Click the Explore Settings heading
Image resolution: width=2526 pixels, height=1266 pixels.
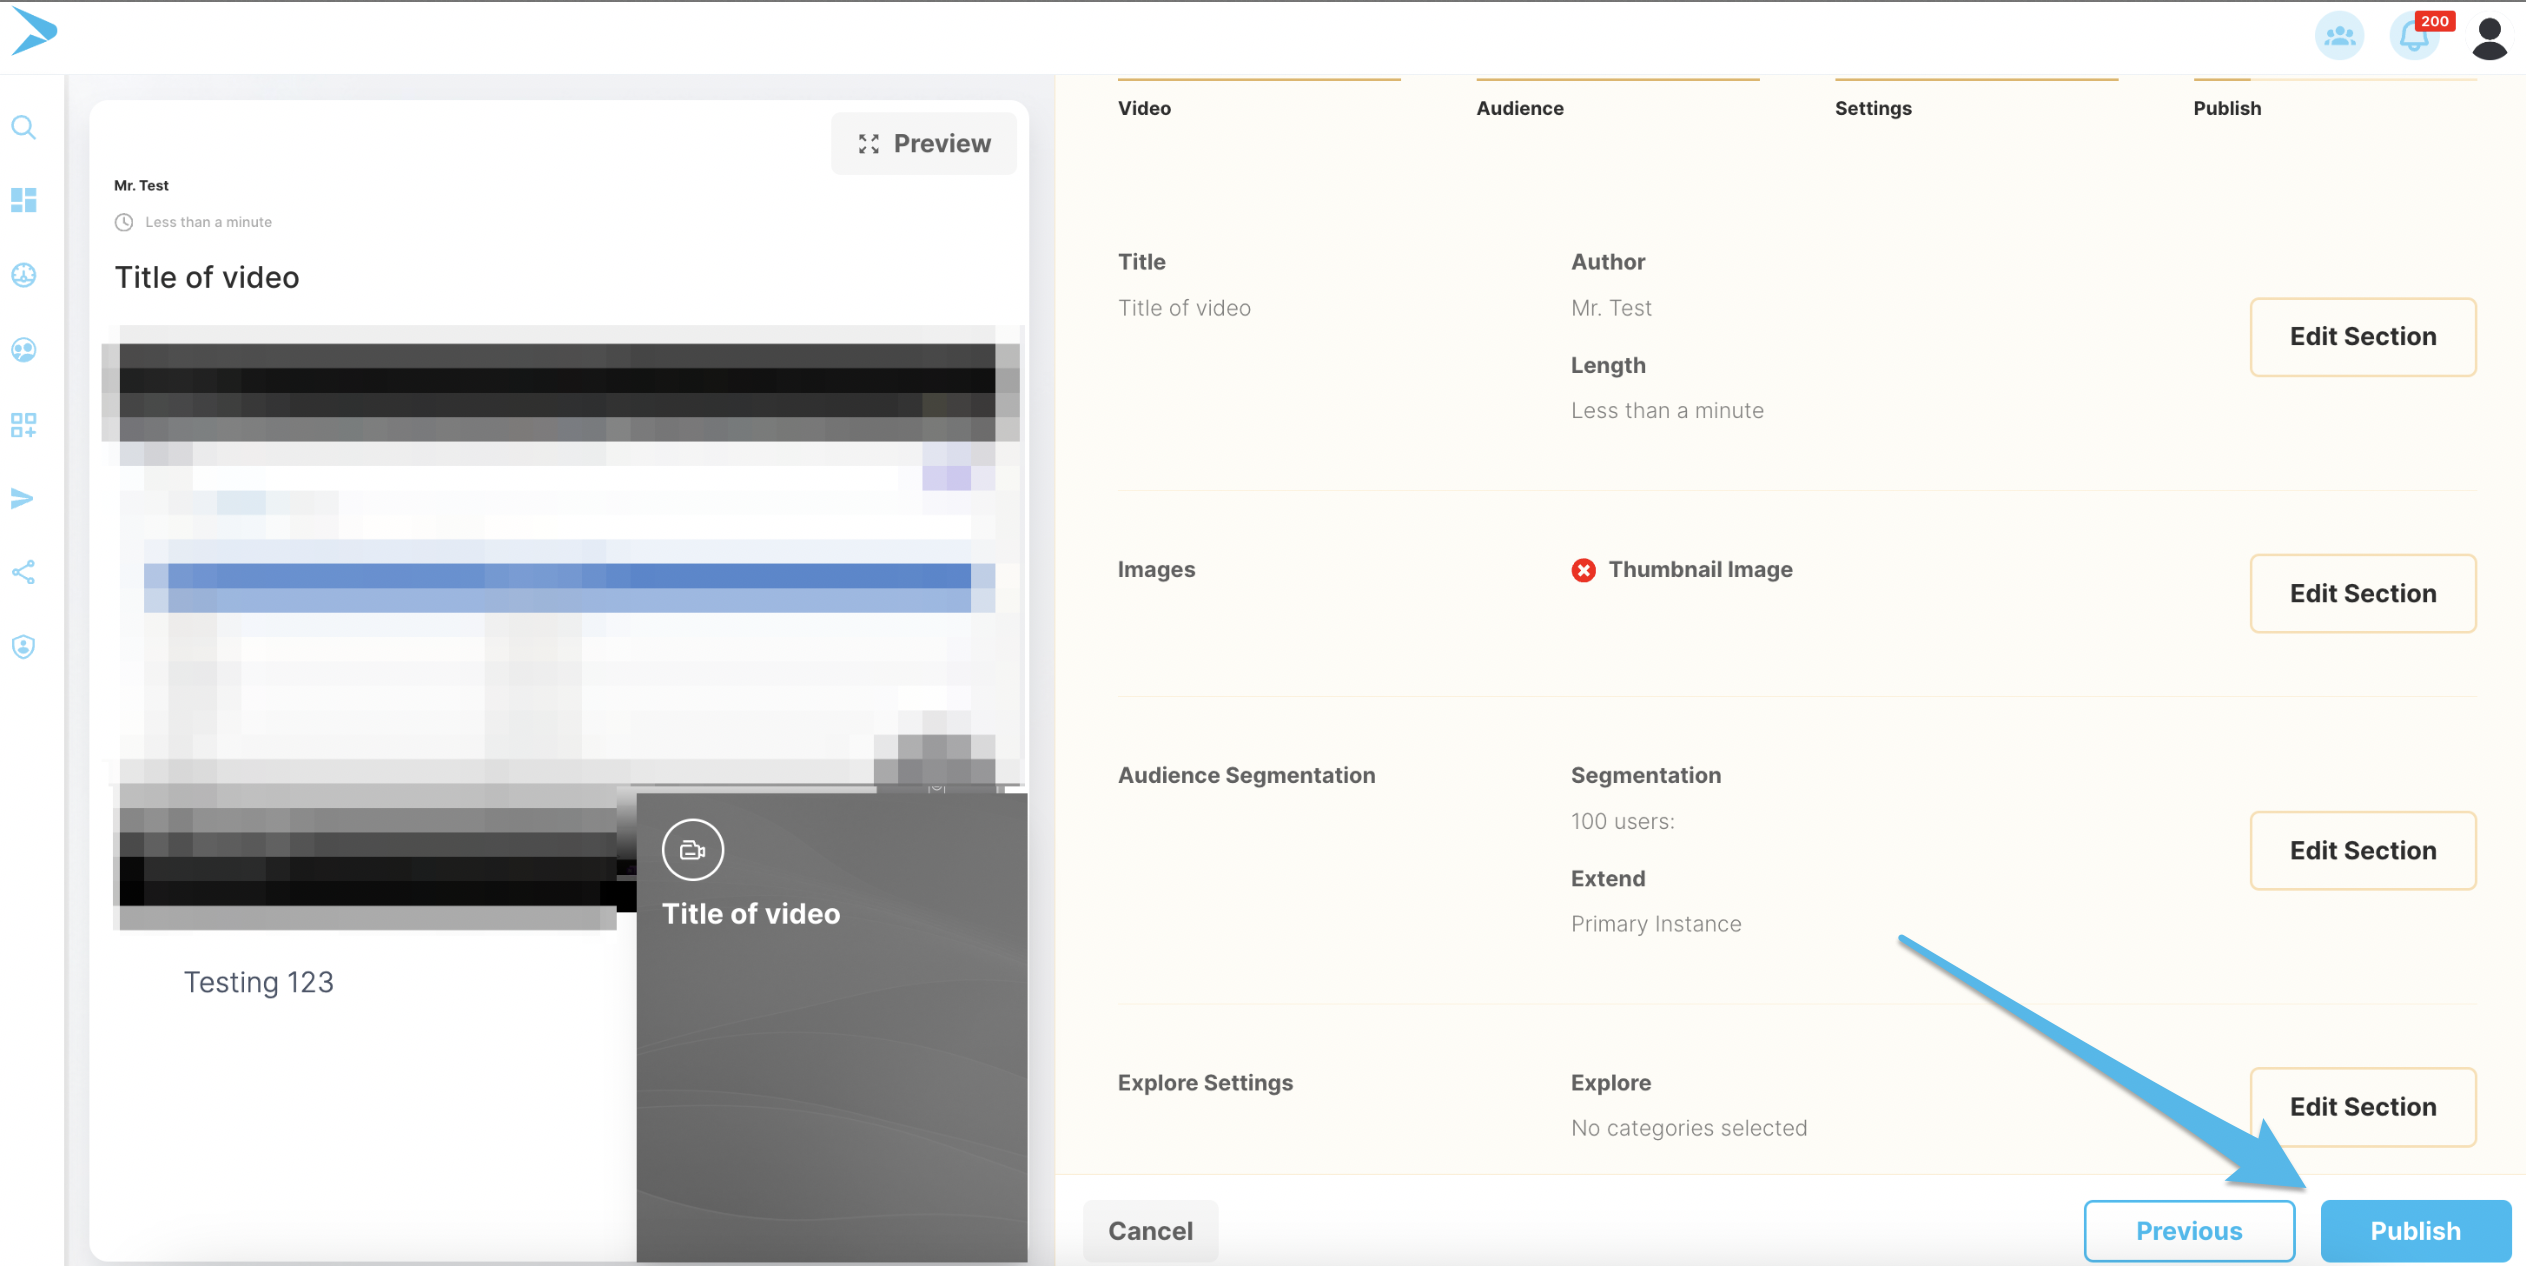coord(1205,1083)
